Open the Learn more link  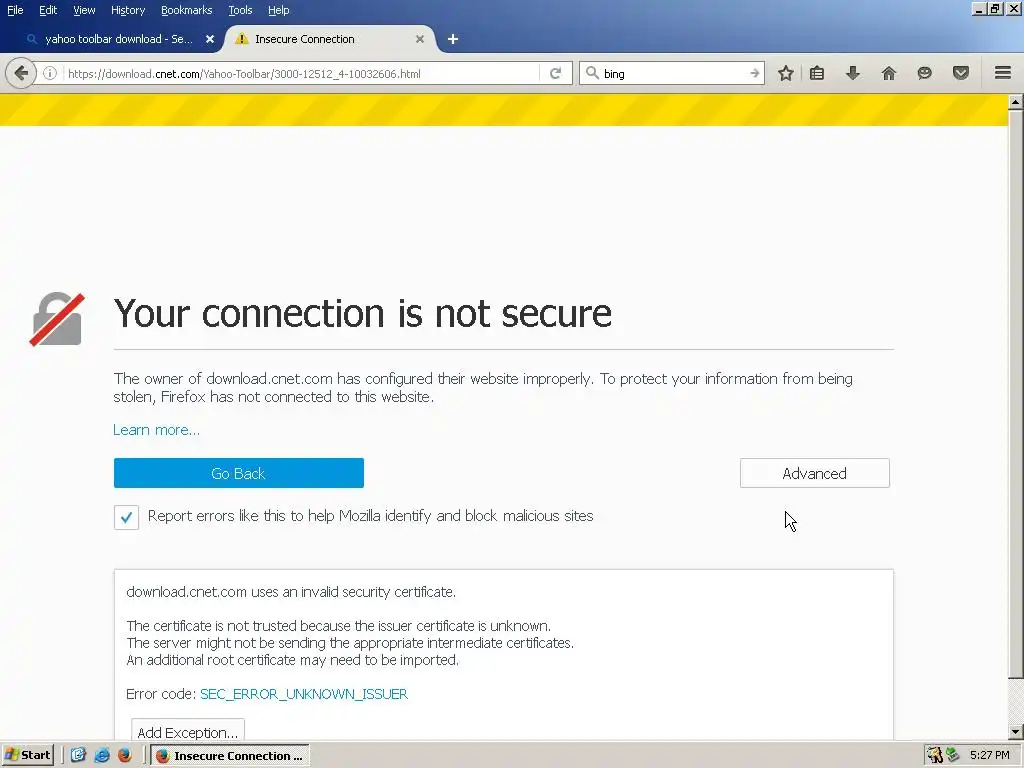click(156, 430)
